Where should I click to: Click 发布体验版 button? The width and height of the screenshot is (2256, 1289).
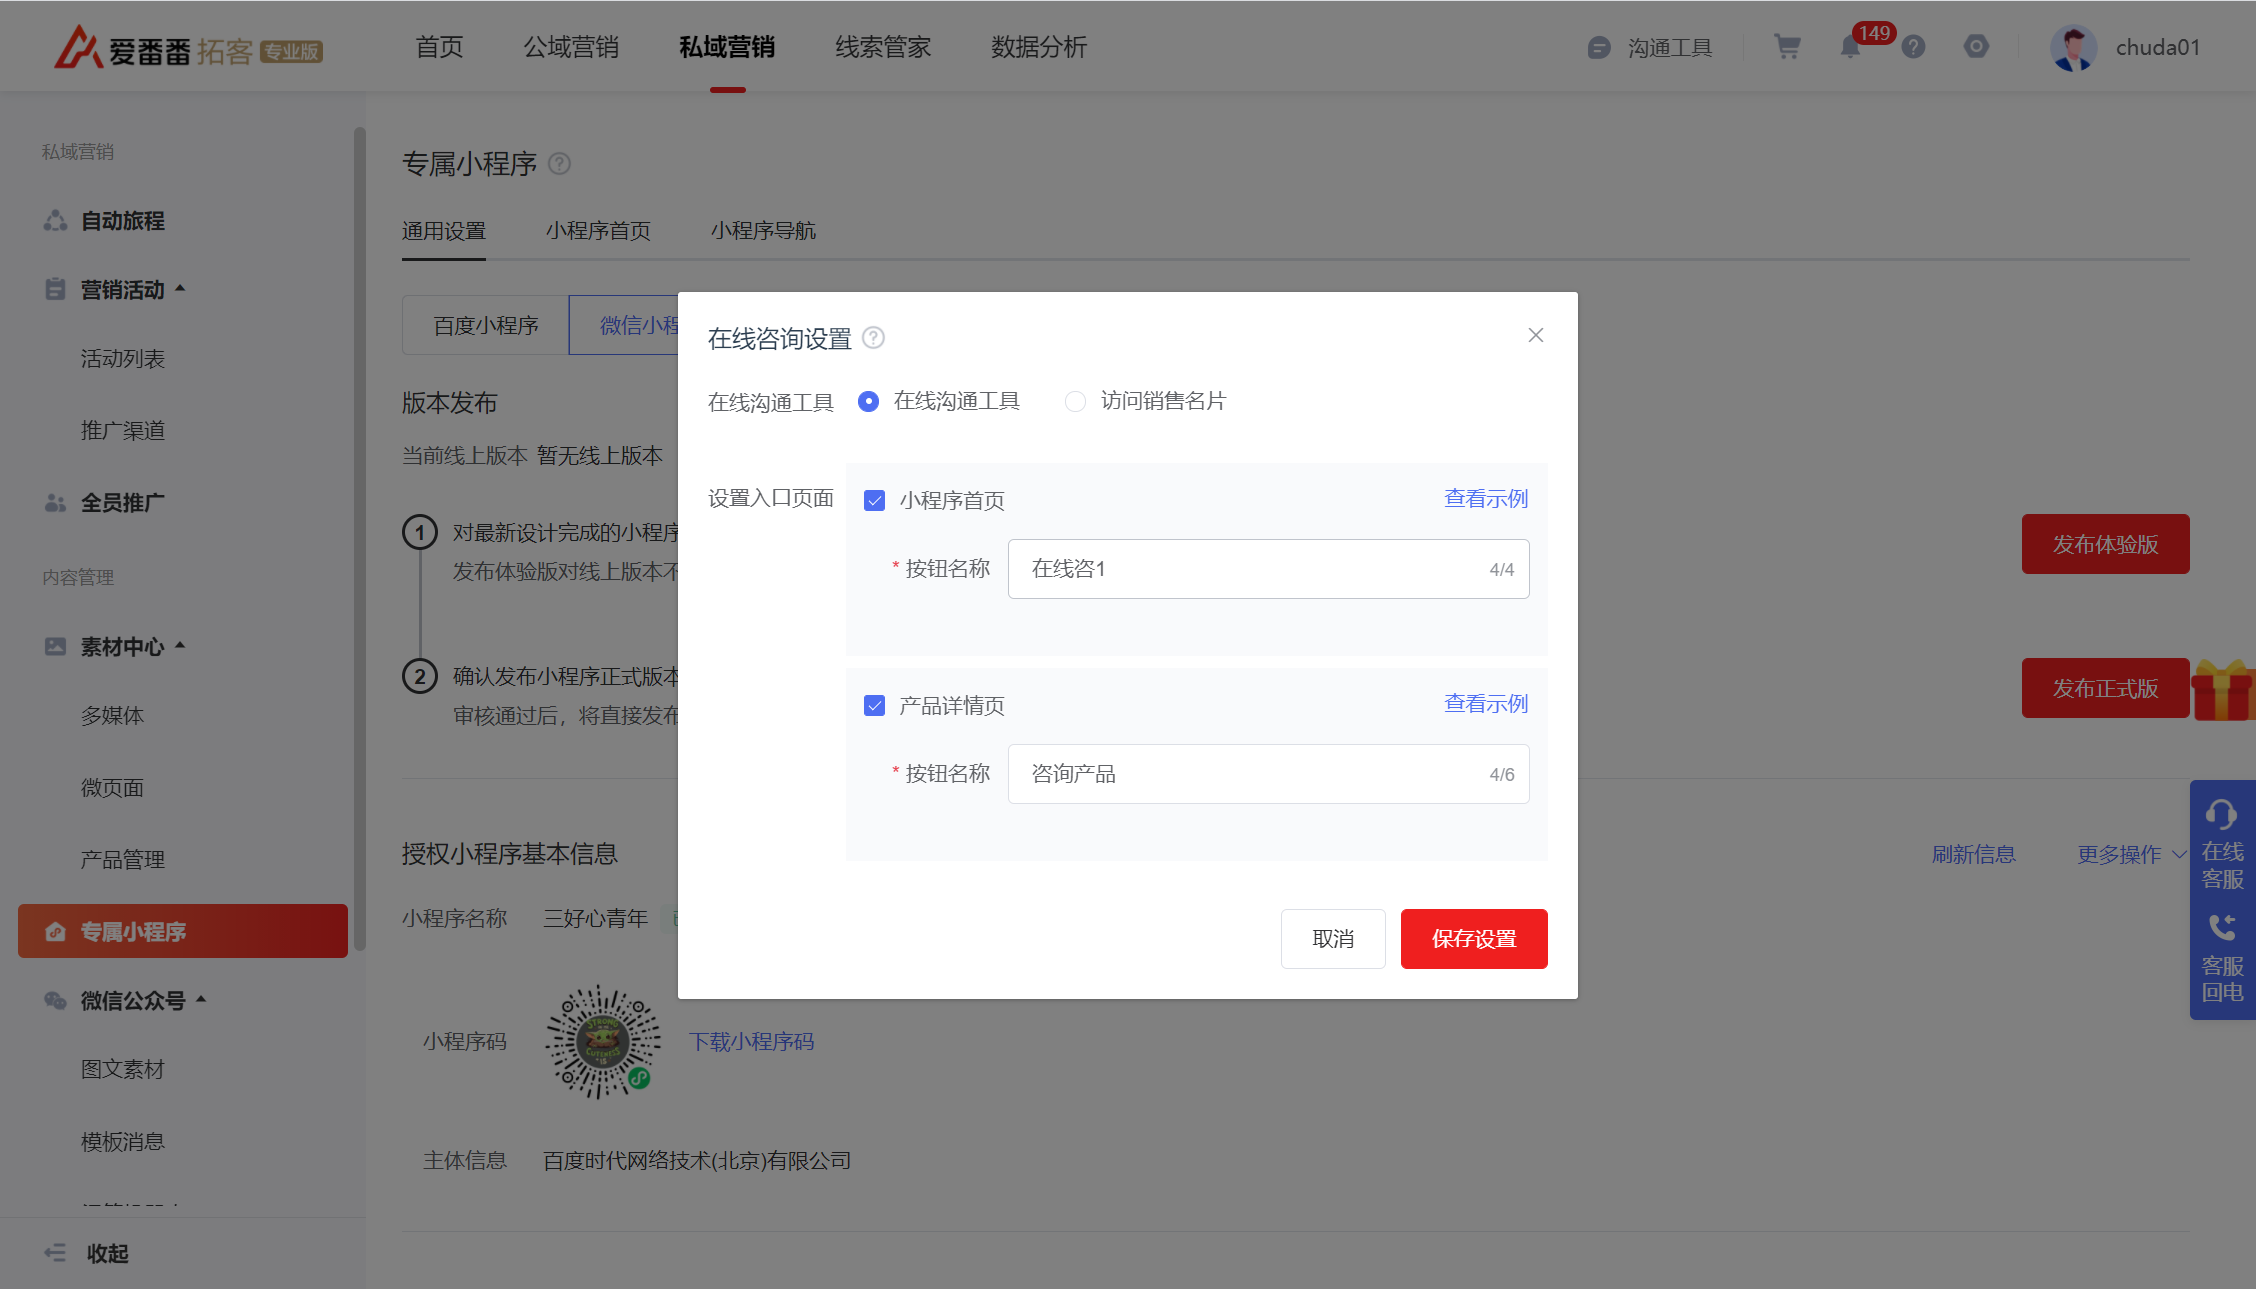pyautogui.click(x=2105, y=544)
